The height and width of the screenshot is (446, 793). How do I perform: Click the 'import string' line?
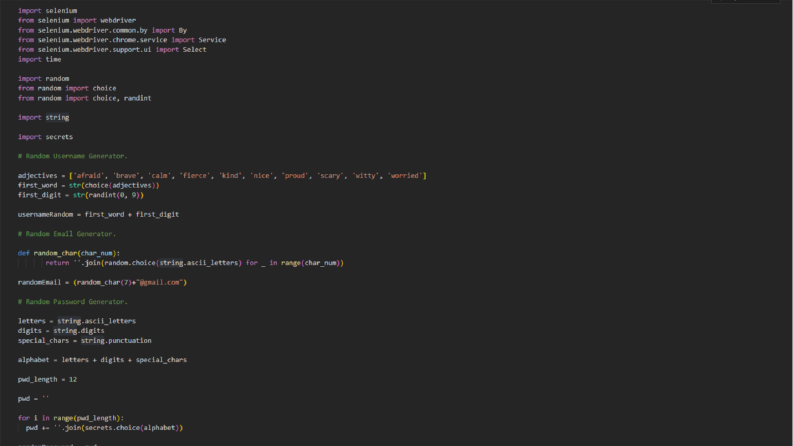point(43,117)
